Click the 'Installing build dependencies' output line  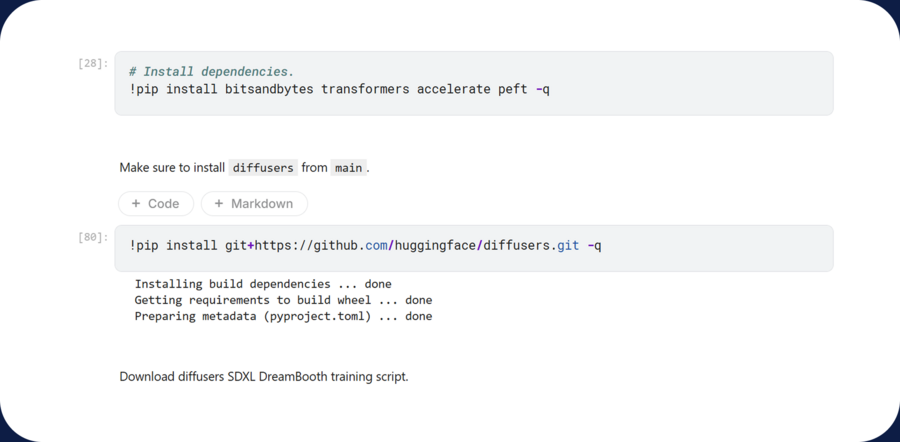pos(262,284)
